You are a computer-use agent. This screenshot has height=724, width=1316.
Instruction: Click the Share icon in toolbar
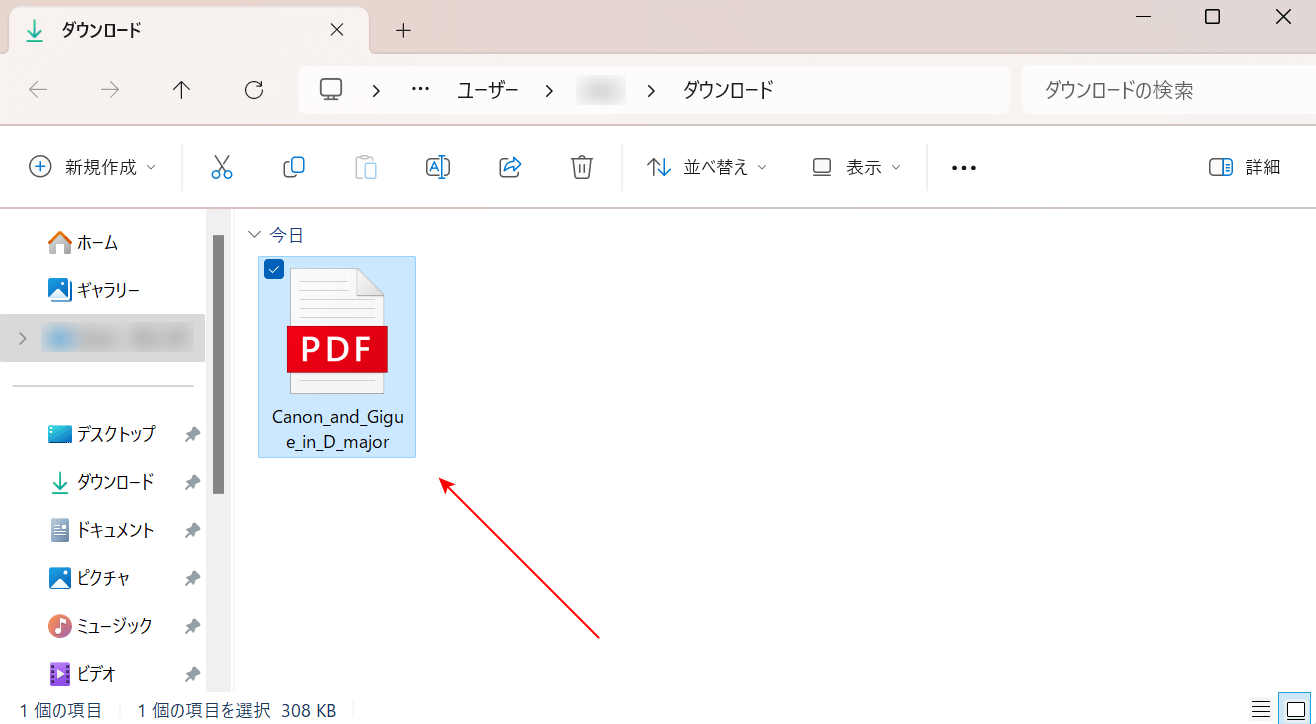pyautogui.click(x=510, y=167)
